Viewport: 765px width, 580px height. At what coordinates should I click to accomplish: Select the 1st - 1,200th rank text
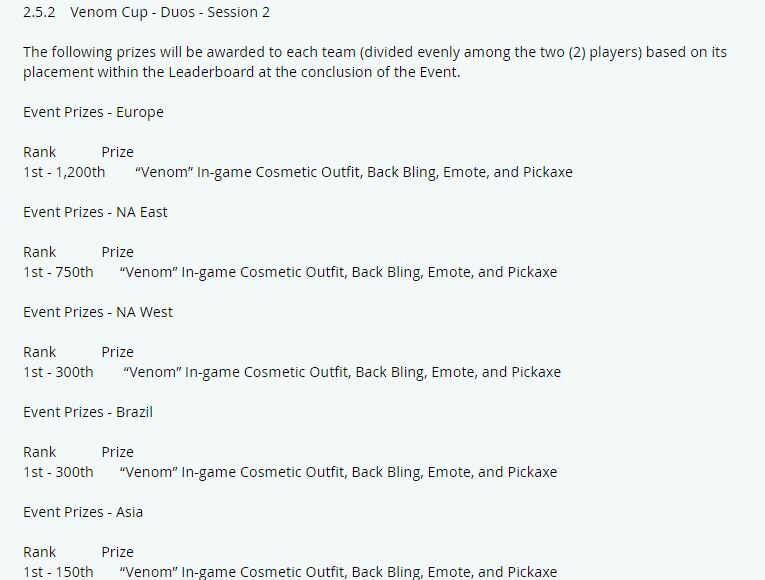click(64, 172)
